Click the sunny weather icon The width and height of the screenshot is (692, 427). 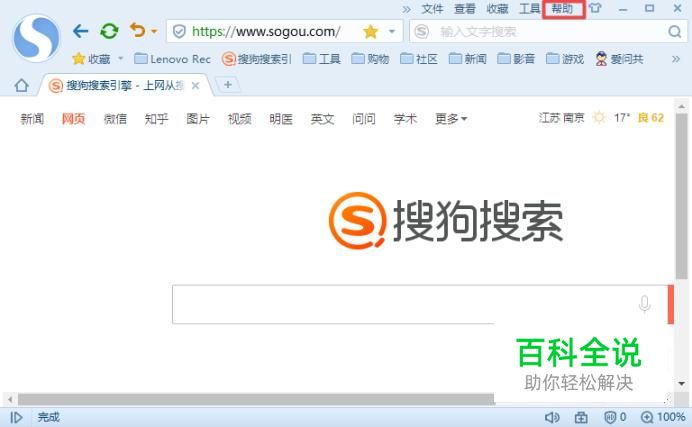[x=599, y=117]
